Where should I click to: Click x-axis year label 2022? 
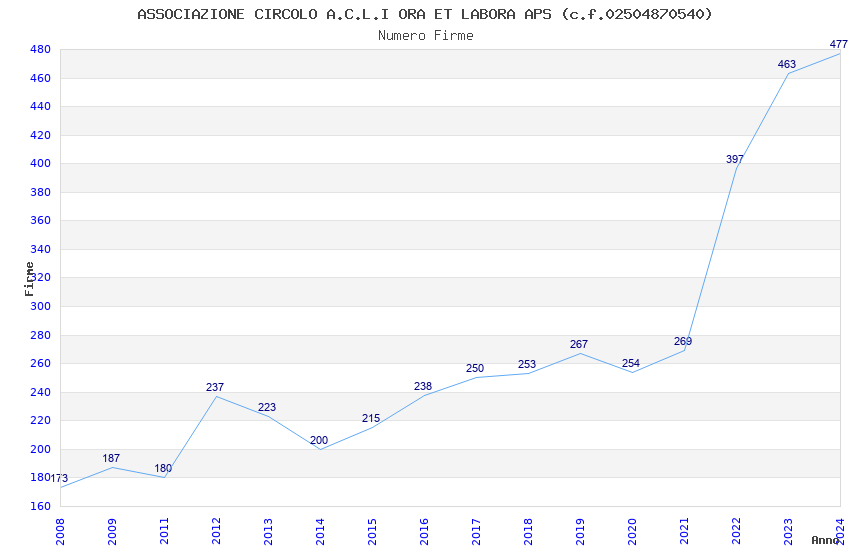coord(737,532)
